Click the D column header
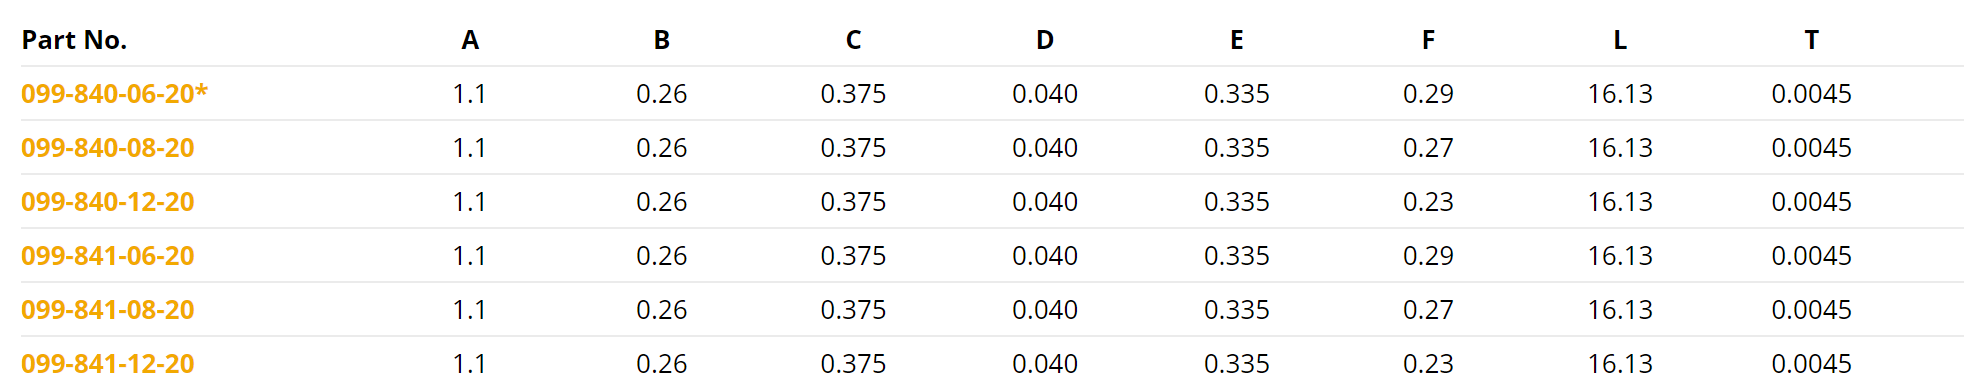 1045,40
